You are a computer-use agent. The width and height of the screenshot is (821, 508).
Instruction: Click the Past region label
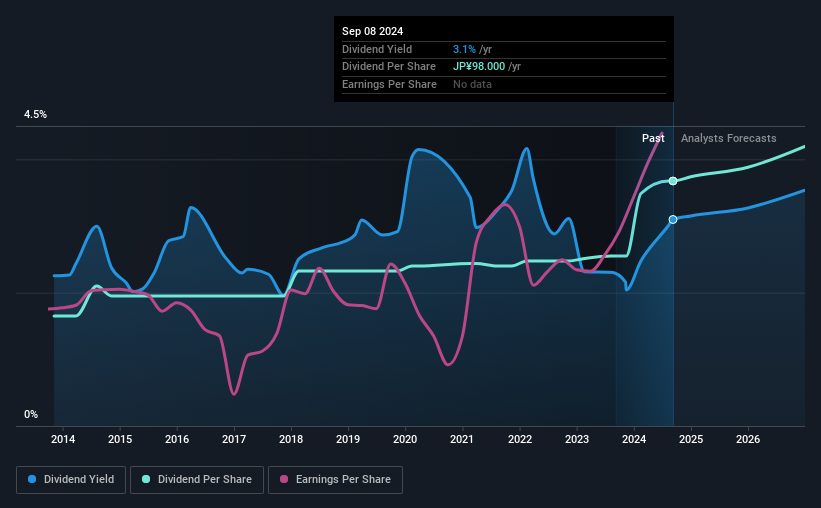[653, 138]
